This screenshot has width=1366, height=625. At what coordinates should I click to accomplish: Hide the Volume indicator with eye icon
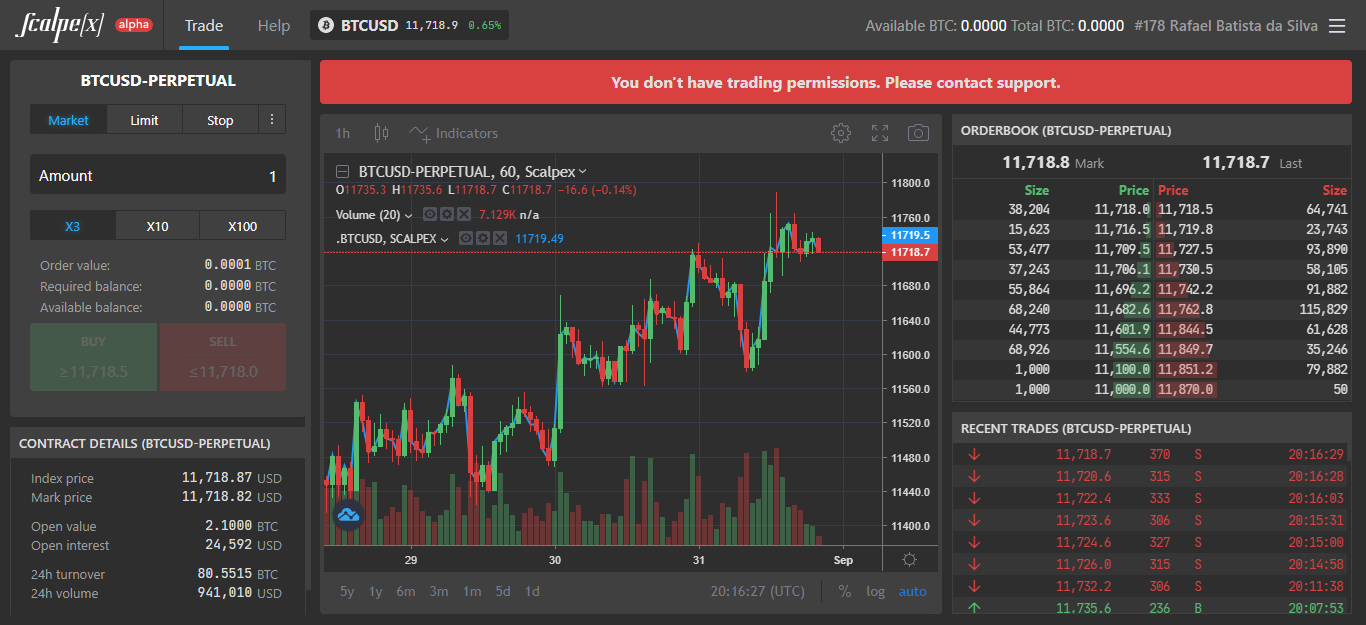click(x=430, y=214)
